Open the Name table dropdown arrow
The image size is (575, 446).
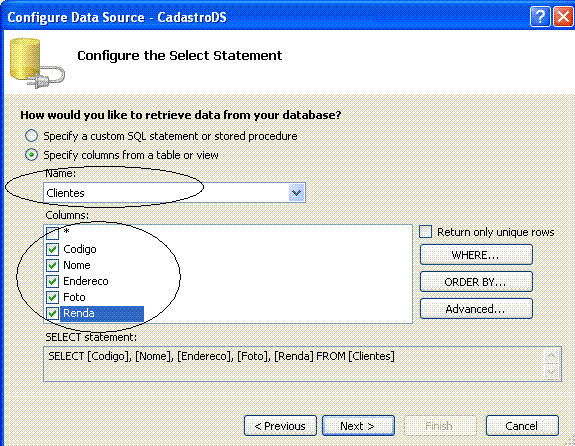(296, 193)
